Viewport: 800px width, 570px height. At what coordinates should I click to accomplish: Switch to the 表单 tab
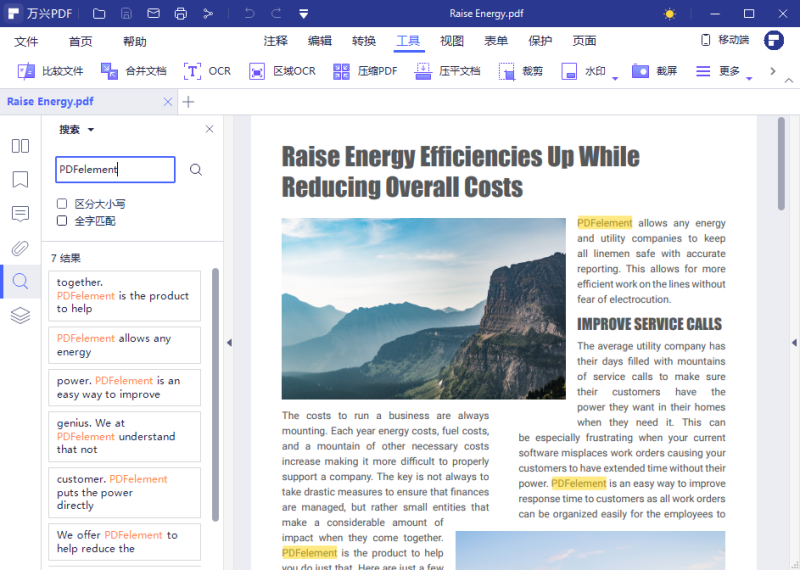pyautogui.click(x=496, y=41)
